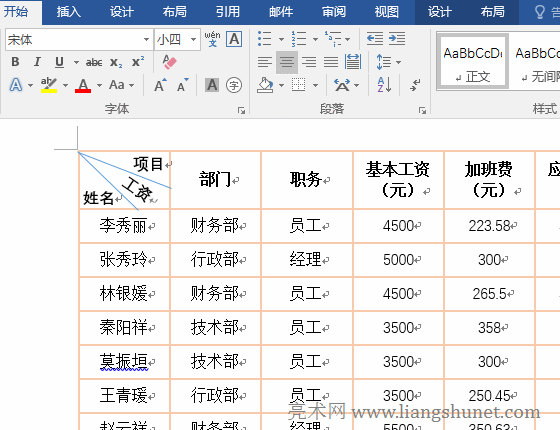Click the increase indent icon
Viewport: 560px width, 430px height.
[x=397, y=39]
